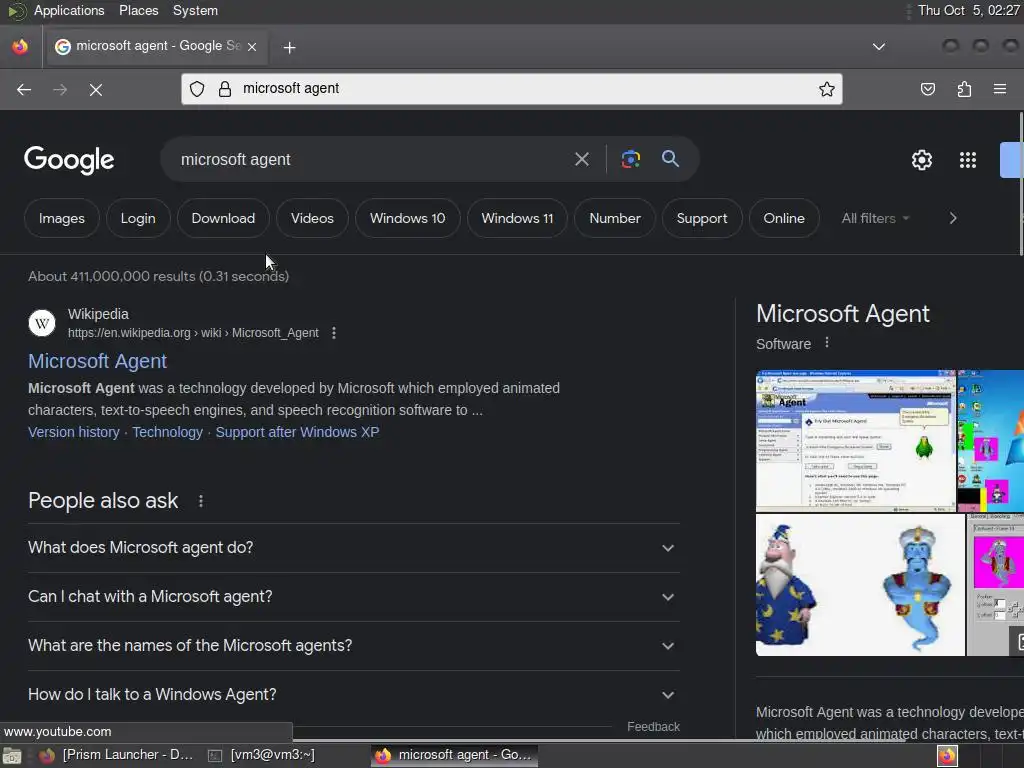Expand Can I chat with a Microsoft agent
The width and height of the screenshot is (1024, 768).
[x=353, y=597]
